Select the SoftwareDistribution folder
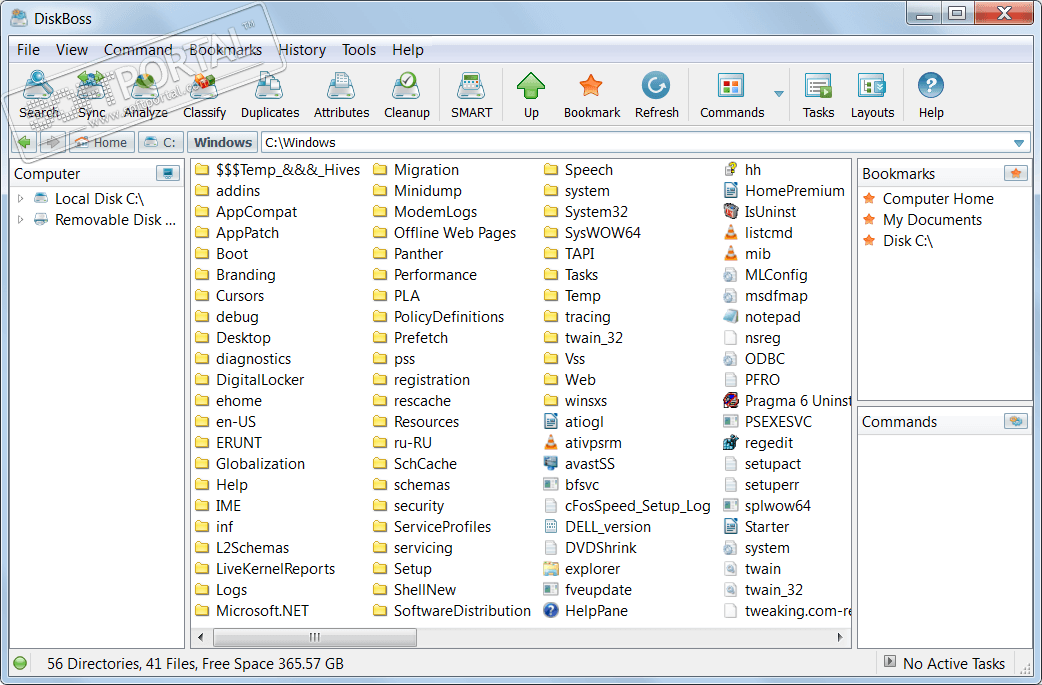The height and width of the screenshot is (685, 1042). coord(452,611)
